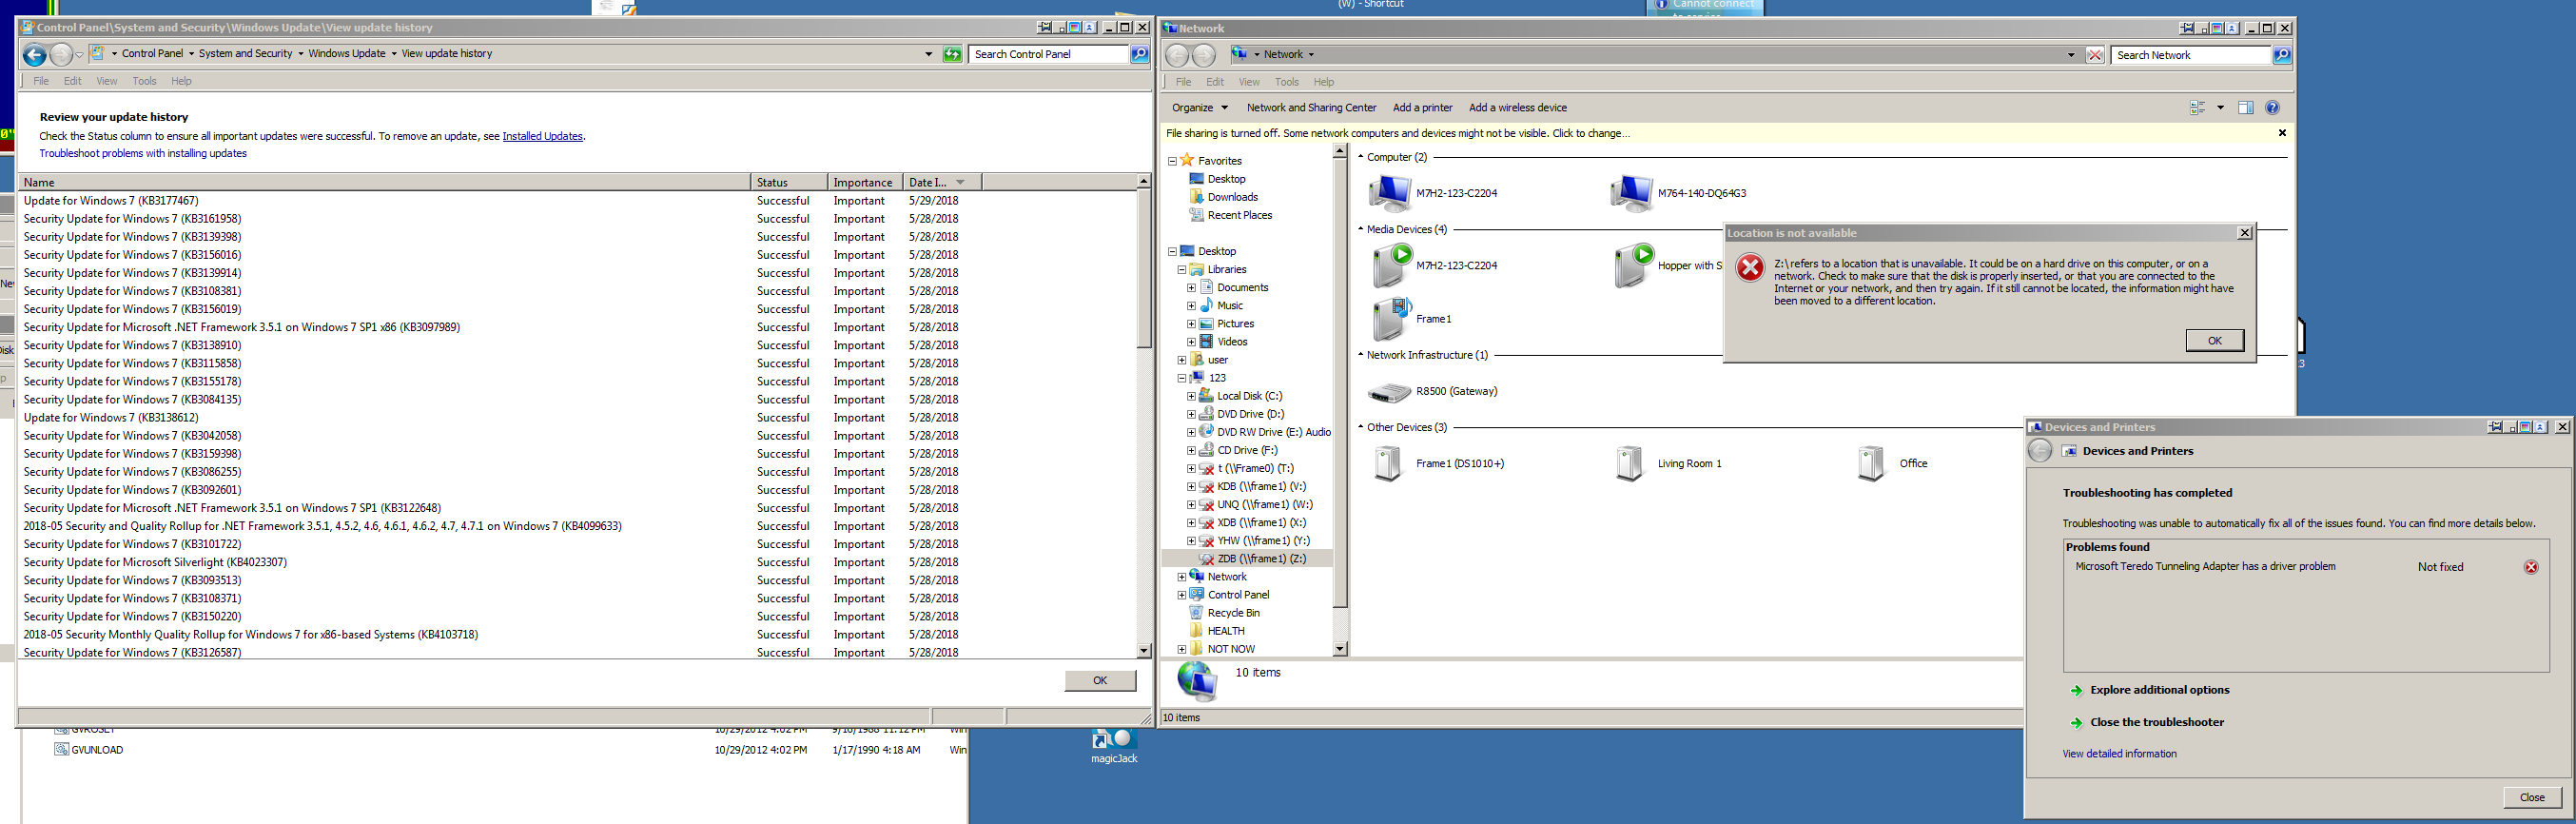Click the Search Control Panel field
This screenshot has width=2576, height=824.
tap(1048, 54)
